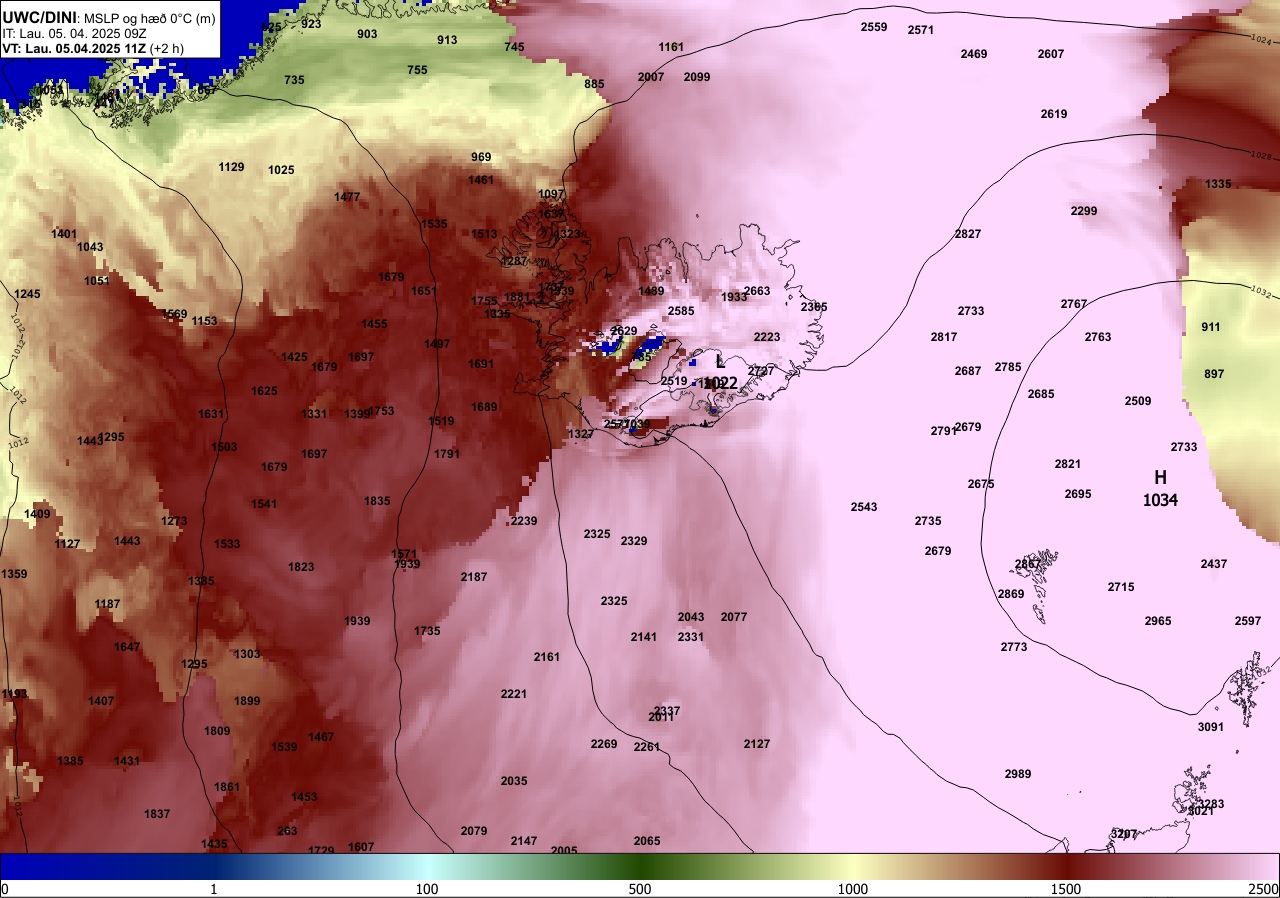
Task: Click the height value 755
Action: coord(417,70)
